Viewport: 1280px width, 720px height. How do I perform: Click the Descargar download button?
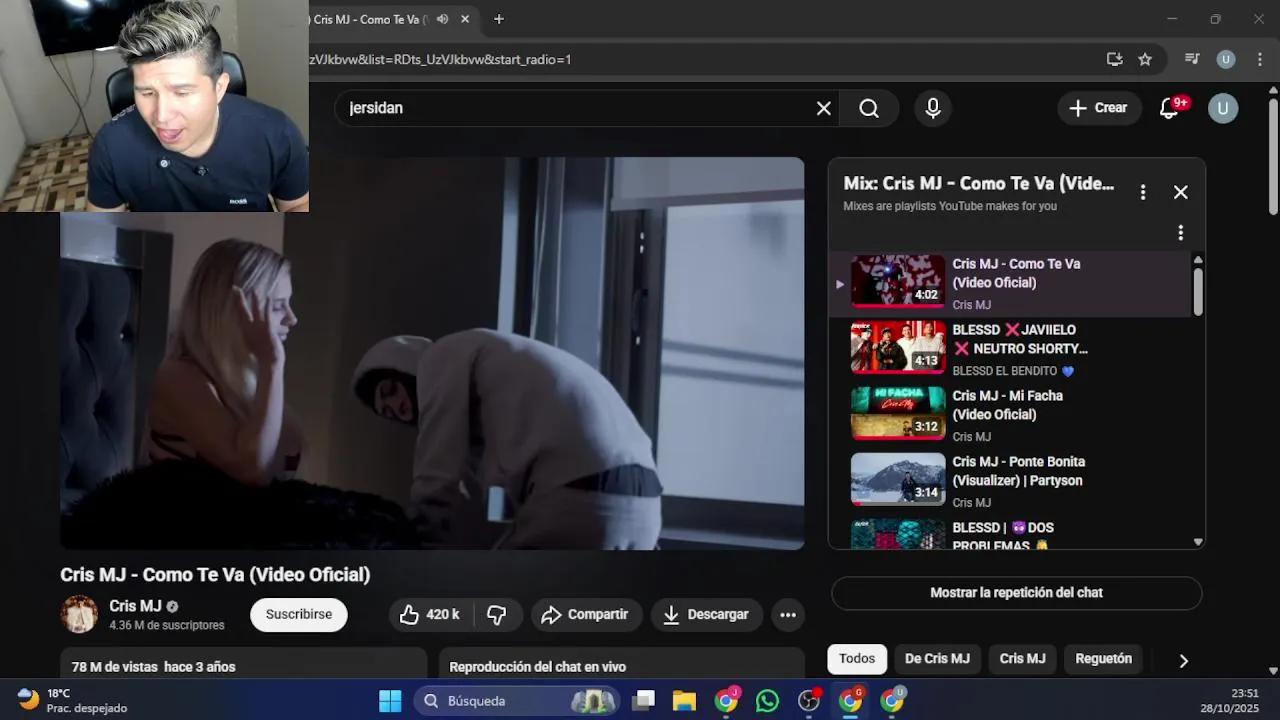(706, 615)
